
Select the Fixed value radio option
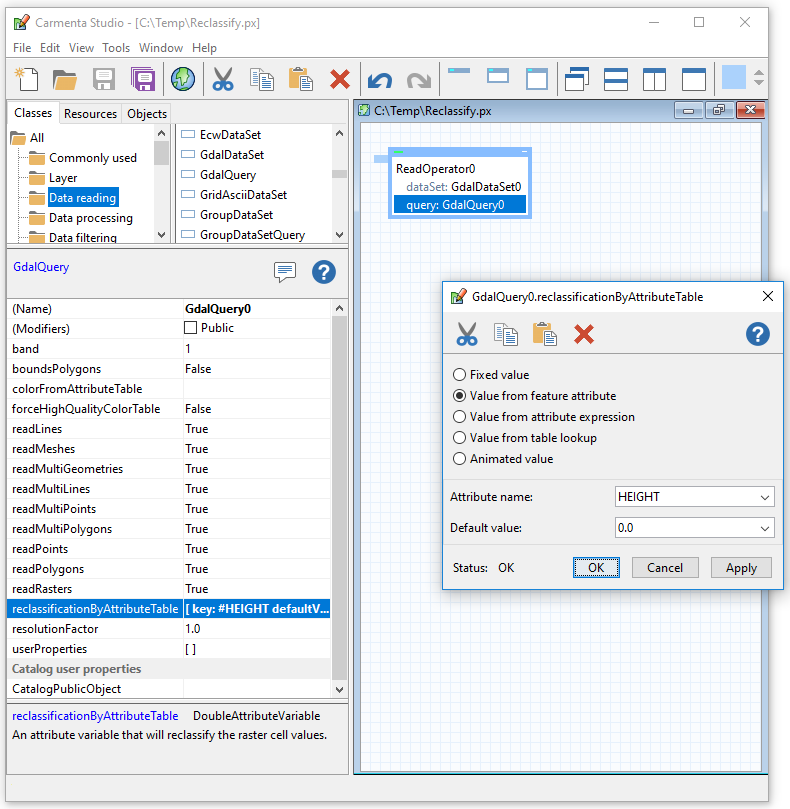(460, 375)
